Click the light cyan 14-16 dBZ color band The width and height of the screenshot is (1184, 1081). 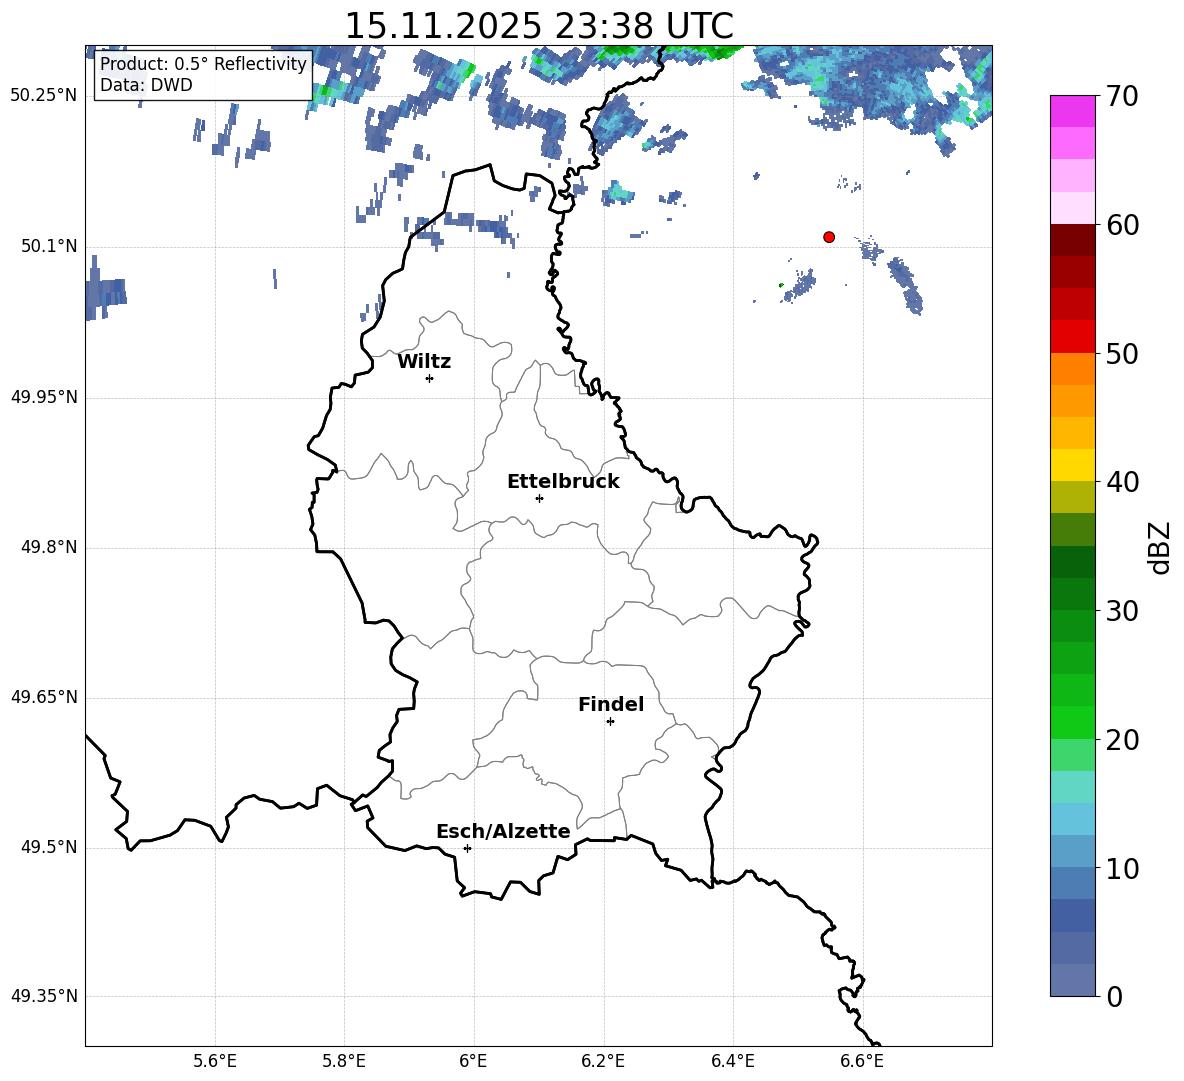tap(1072, 787)
